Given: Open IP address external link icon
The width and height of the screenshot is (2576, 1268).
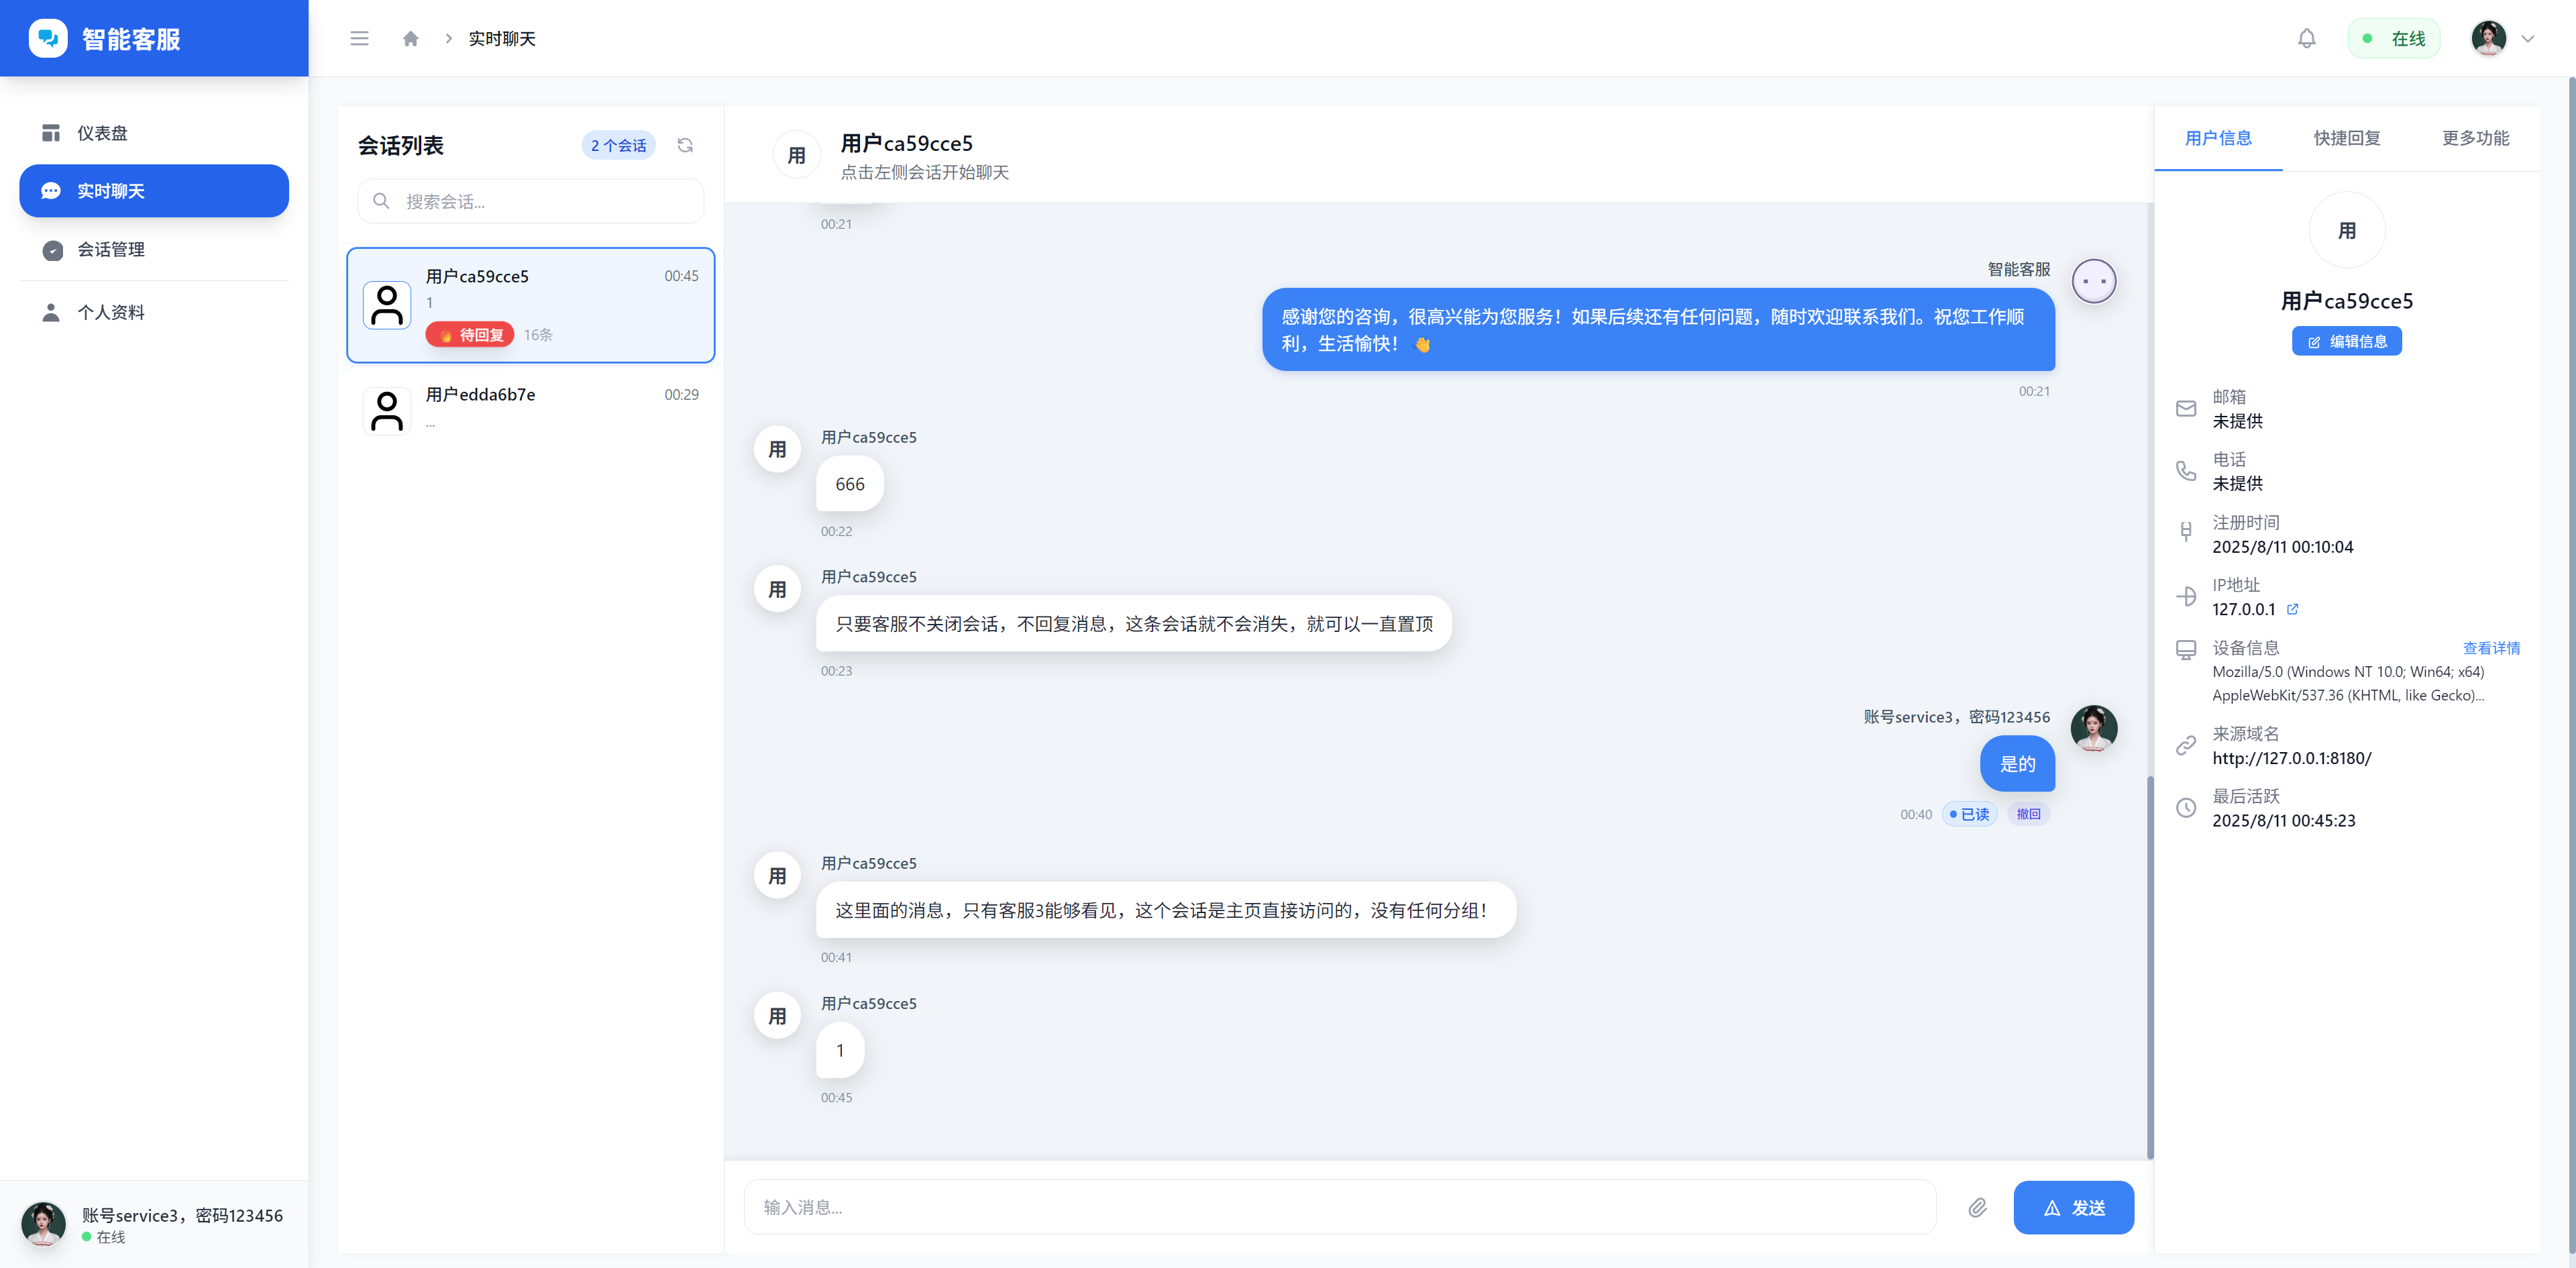Looking at the screenshot, I should point(2293,609).
